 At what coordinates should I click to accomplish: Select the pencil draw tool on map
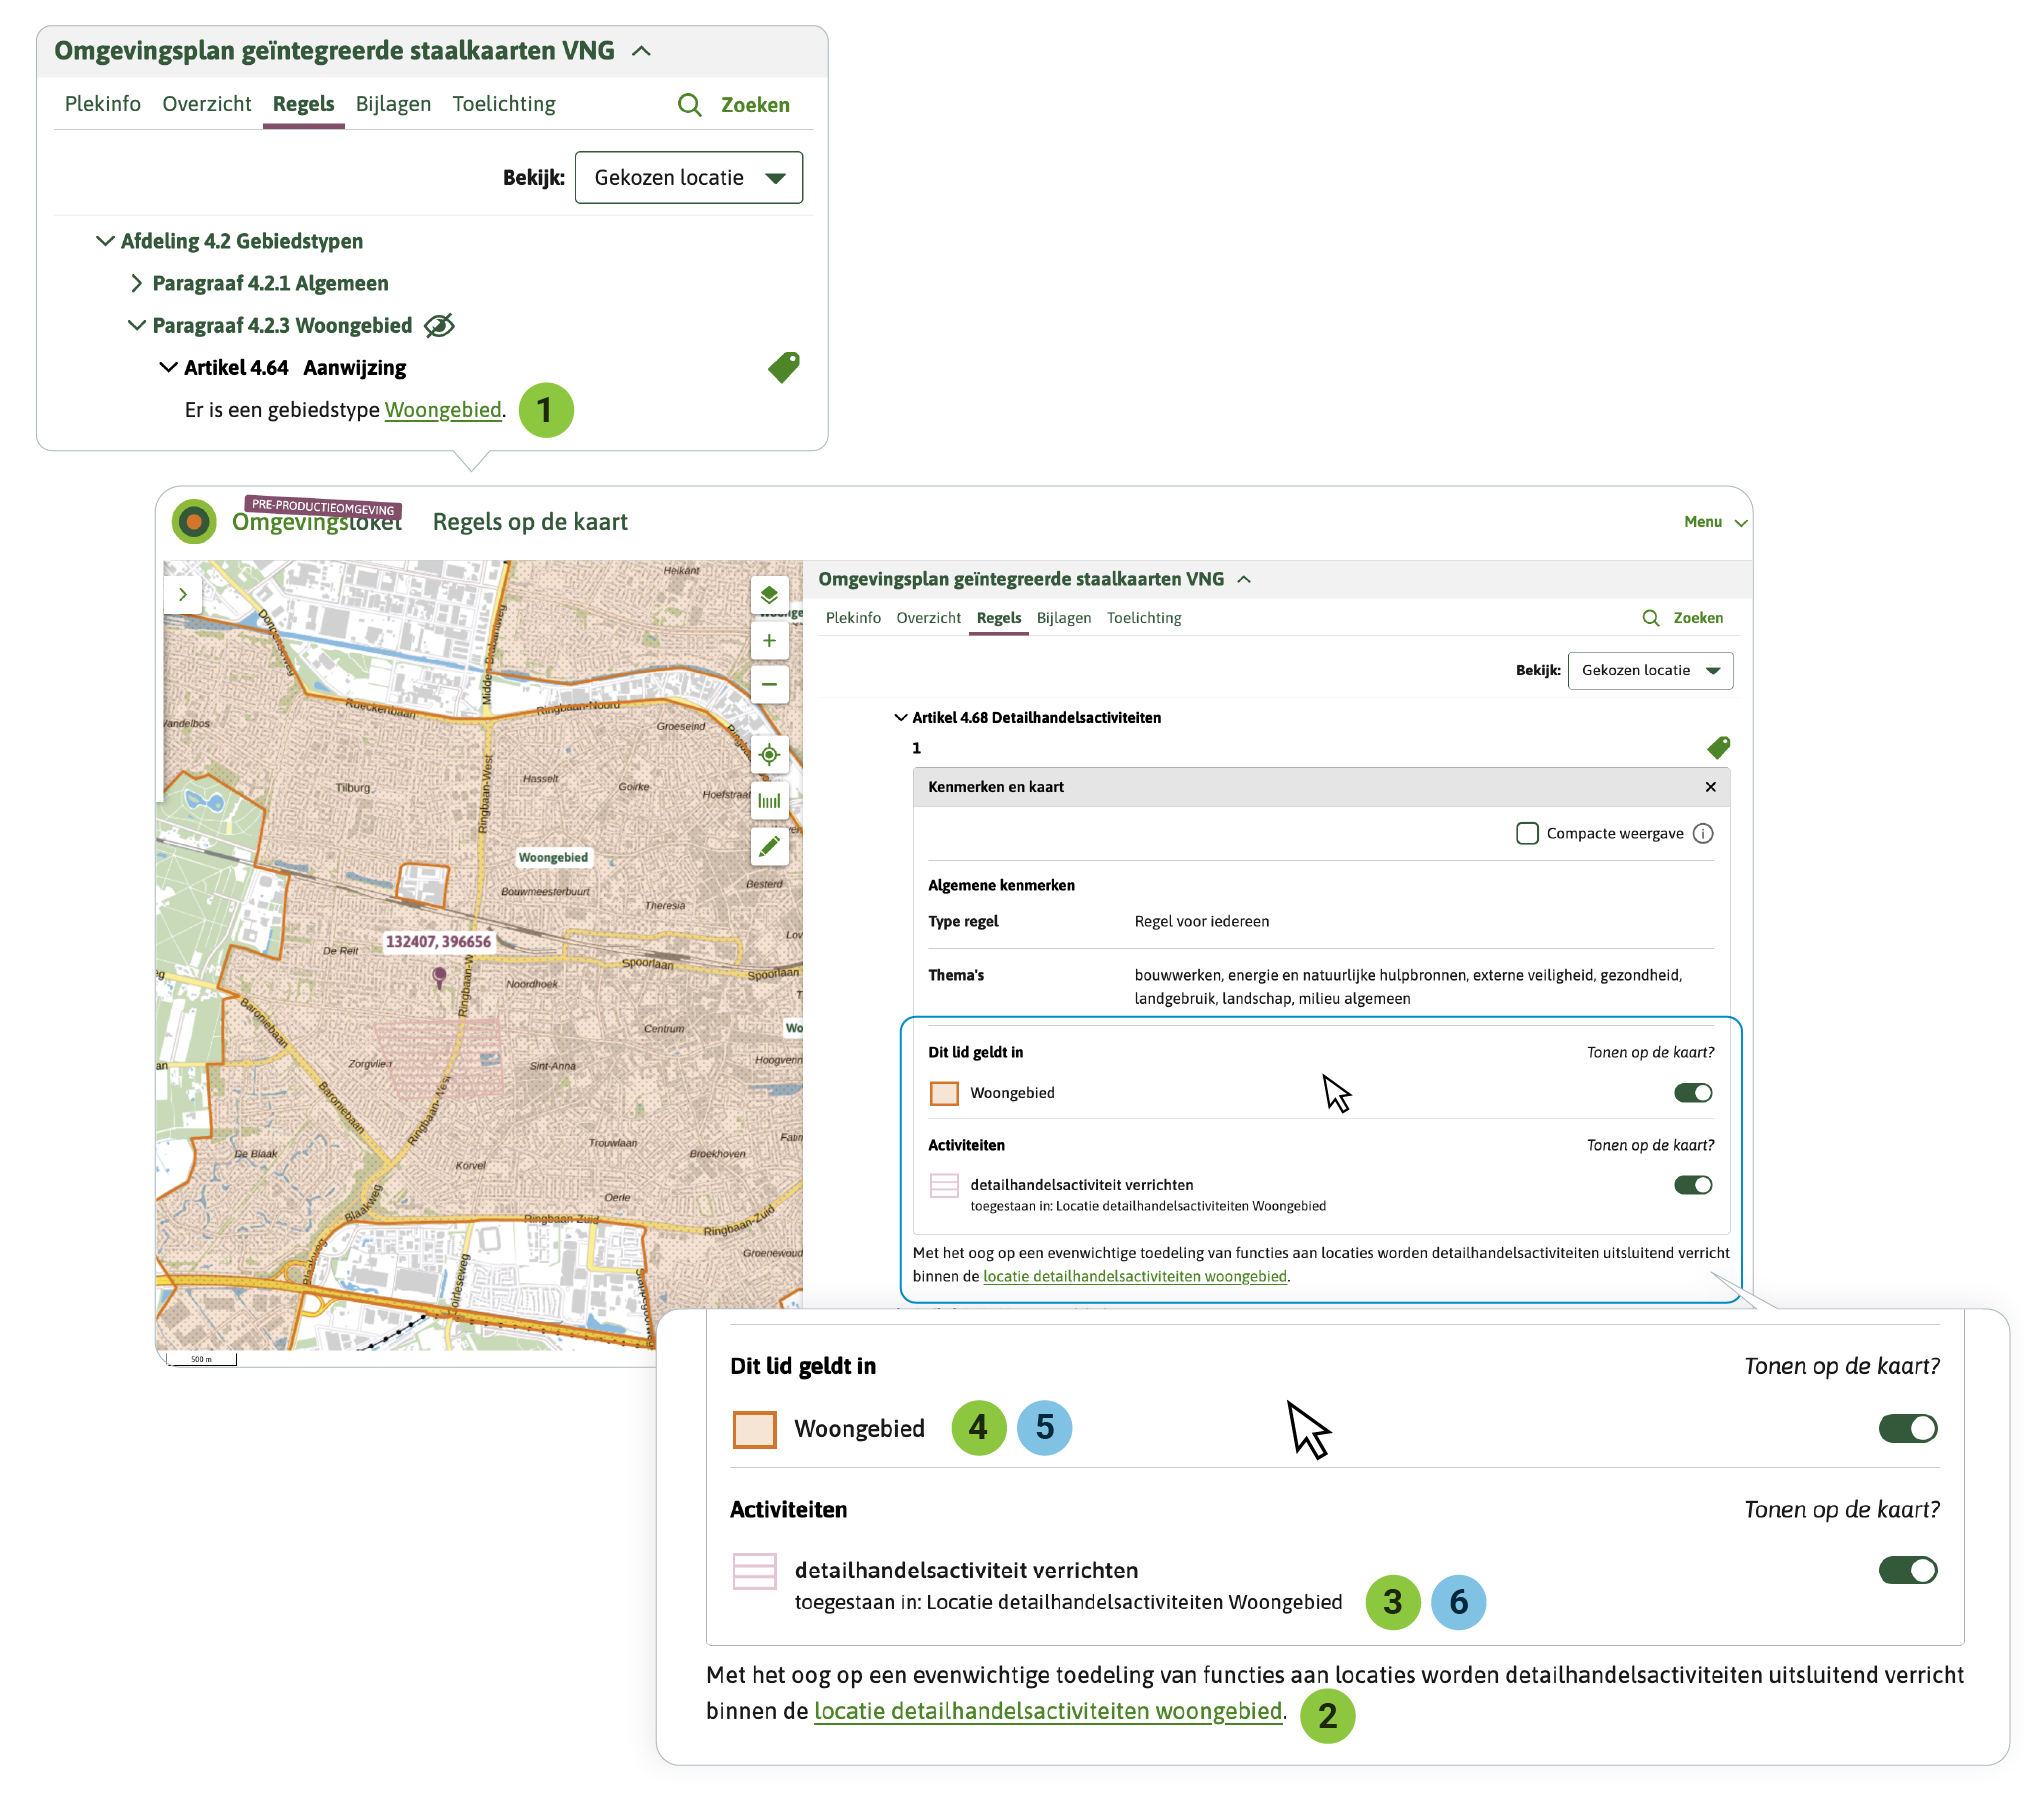point(769,847)
